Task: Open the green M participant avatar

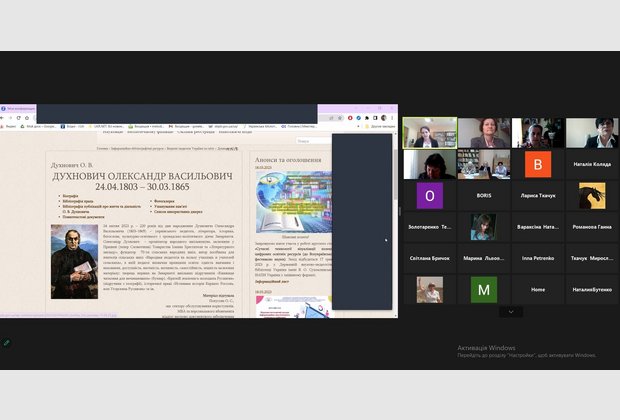Action: (485, 290)
